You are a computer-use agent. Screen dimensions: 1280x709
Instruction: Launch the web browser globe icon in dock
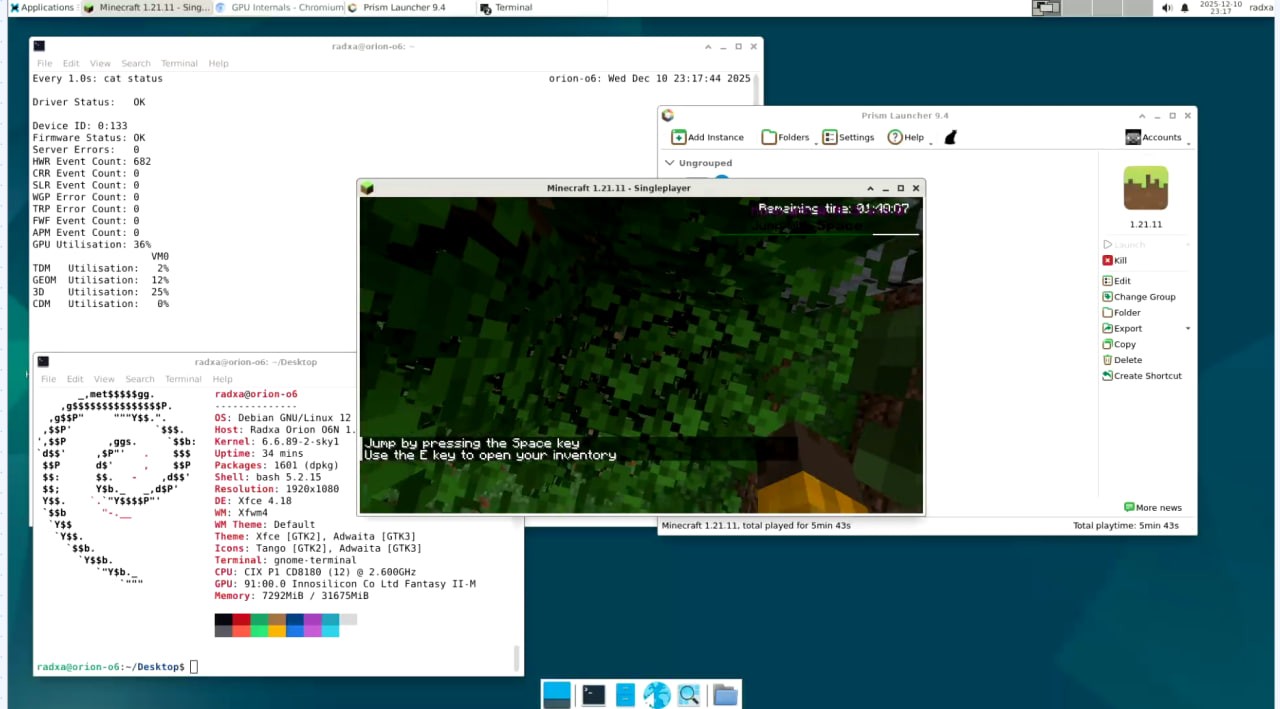[656, 694]
